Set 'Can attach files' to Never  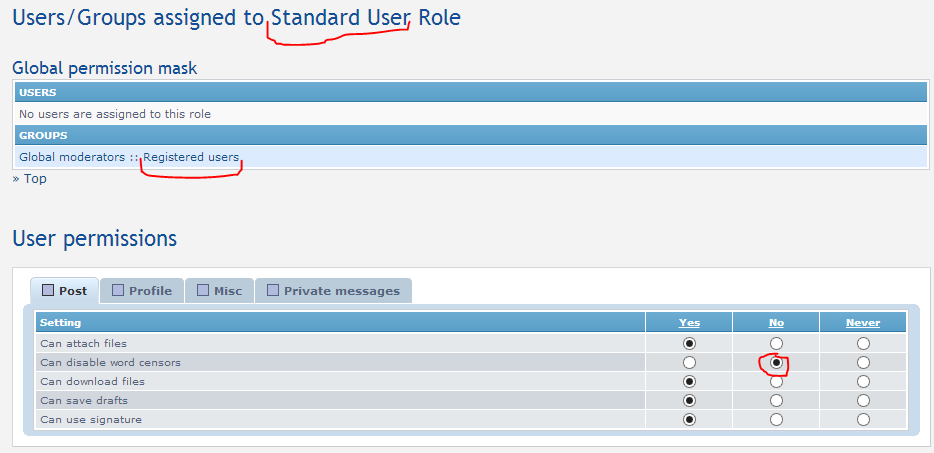[863, 343]
